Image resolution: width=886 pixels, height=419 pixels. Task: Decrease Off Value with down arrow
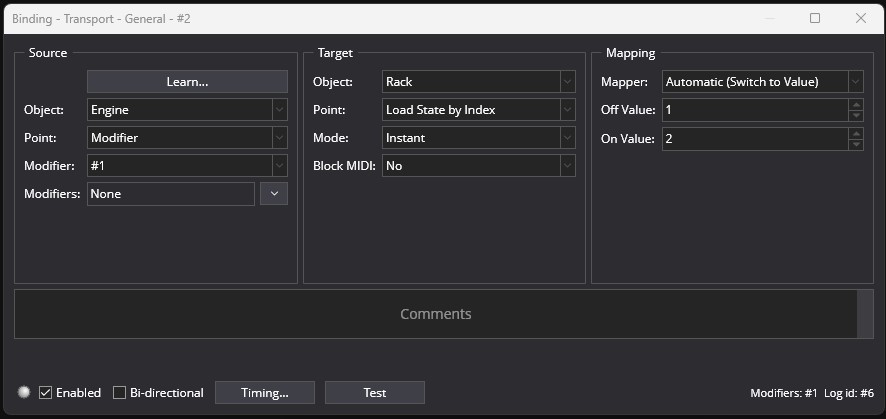[x=857, y=115]
